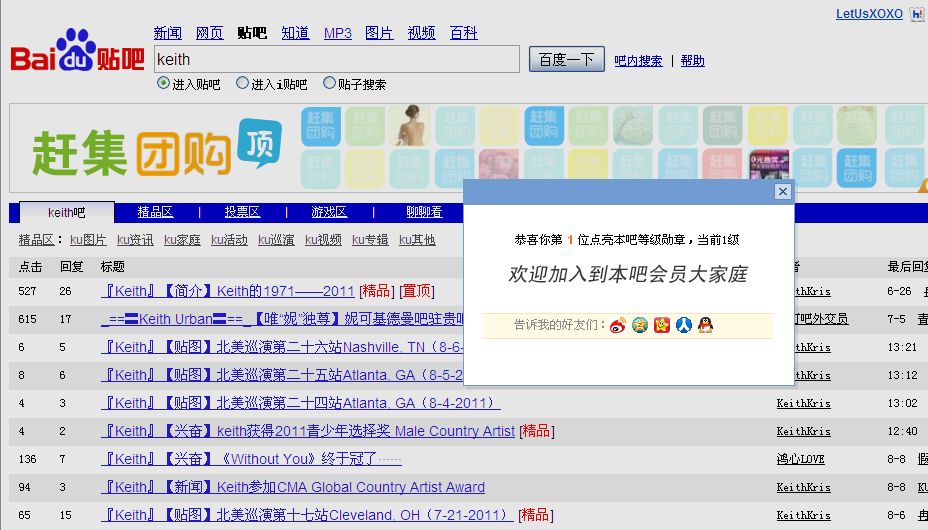Switch to the 聊聊看 tab
Viewport: 928px width, 530px height.
tap(424, 212)
